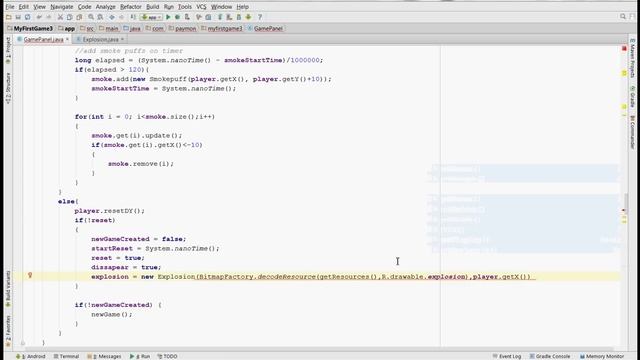
Task: Click the app breadcrumb folder
Action: click(x=67, y=29)
